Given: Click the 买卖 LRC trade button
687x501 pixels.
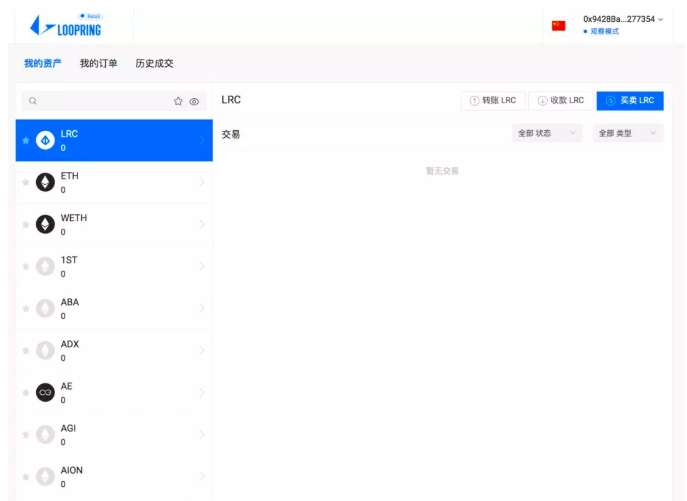Looking at the screenshot, I should click(x=630, y=101).
